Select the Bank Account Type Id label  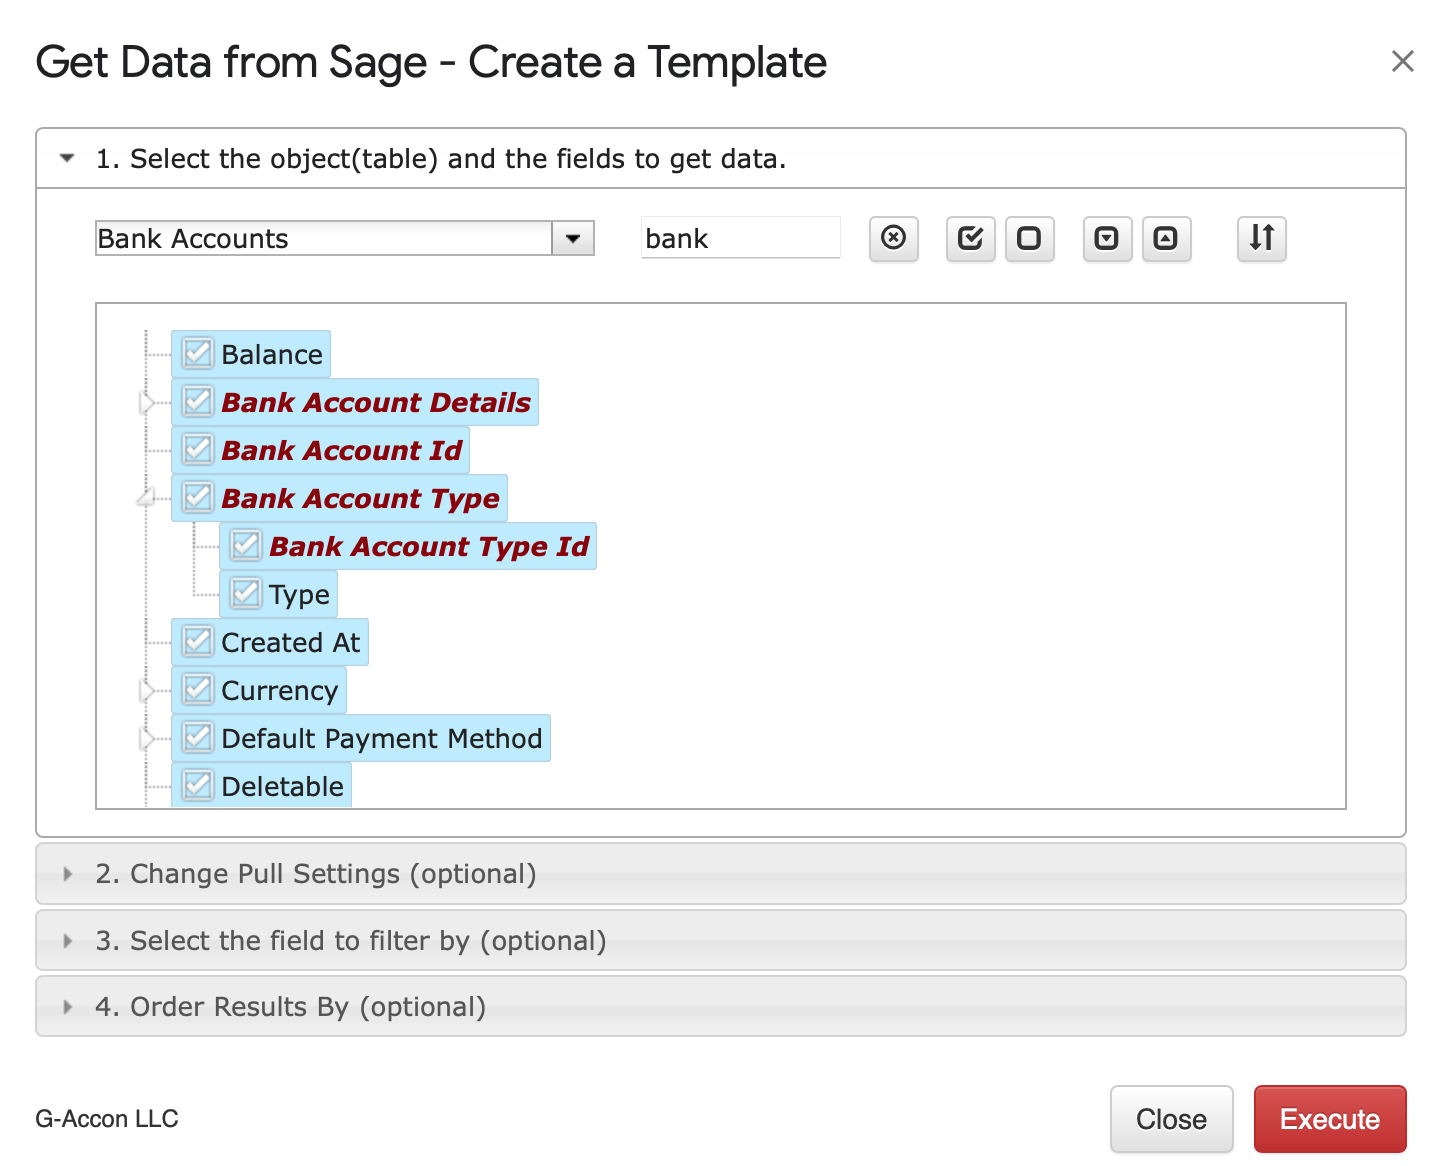tap(429, 547)
